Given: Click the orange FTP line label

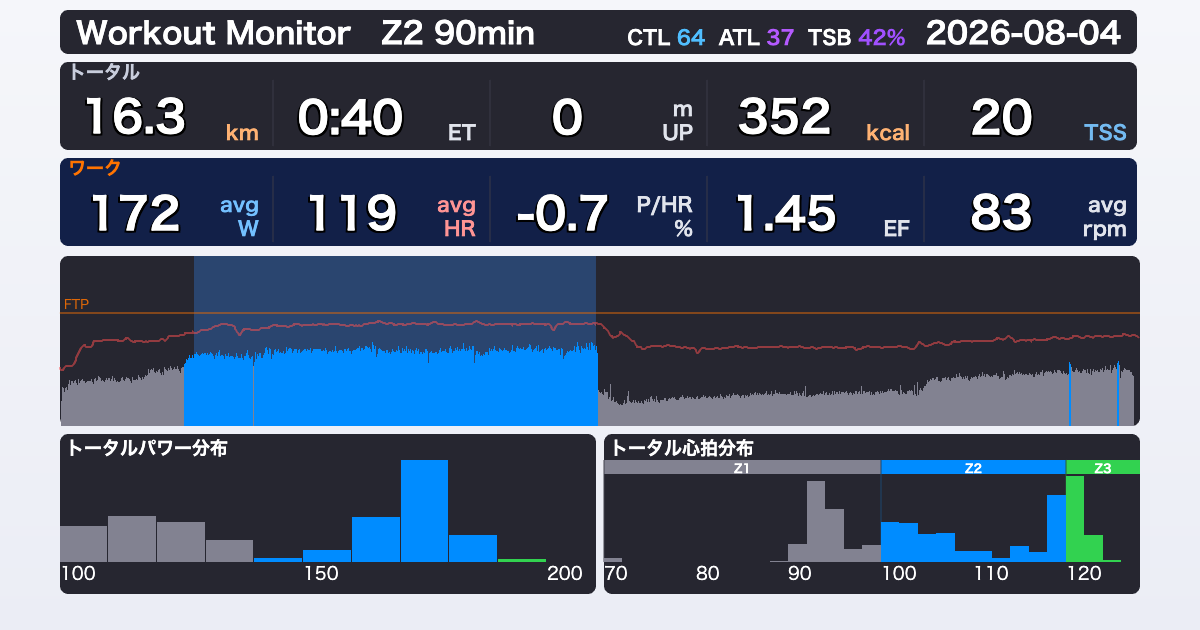Looking at the screenshot, I should coord(76,304).
